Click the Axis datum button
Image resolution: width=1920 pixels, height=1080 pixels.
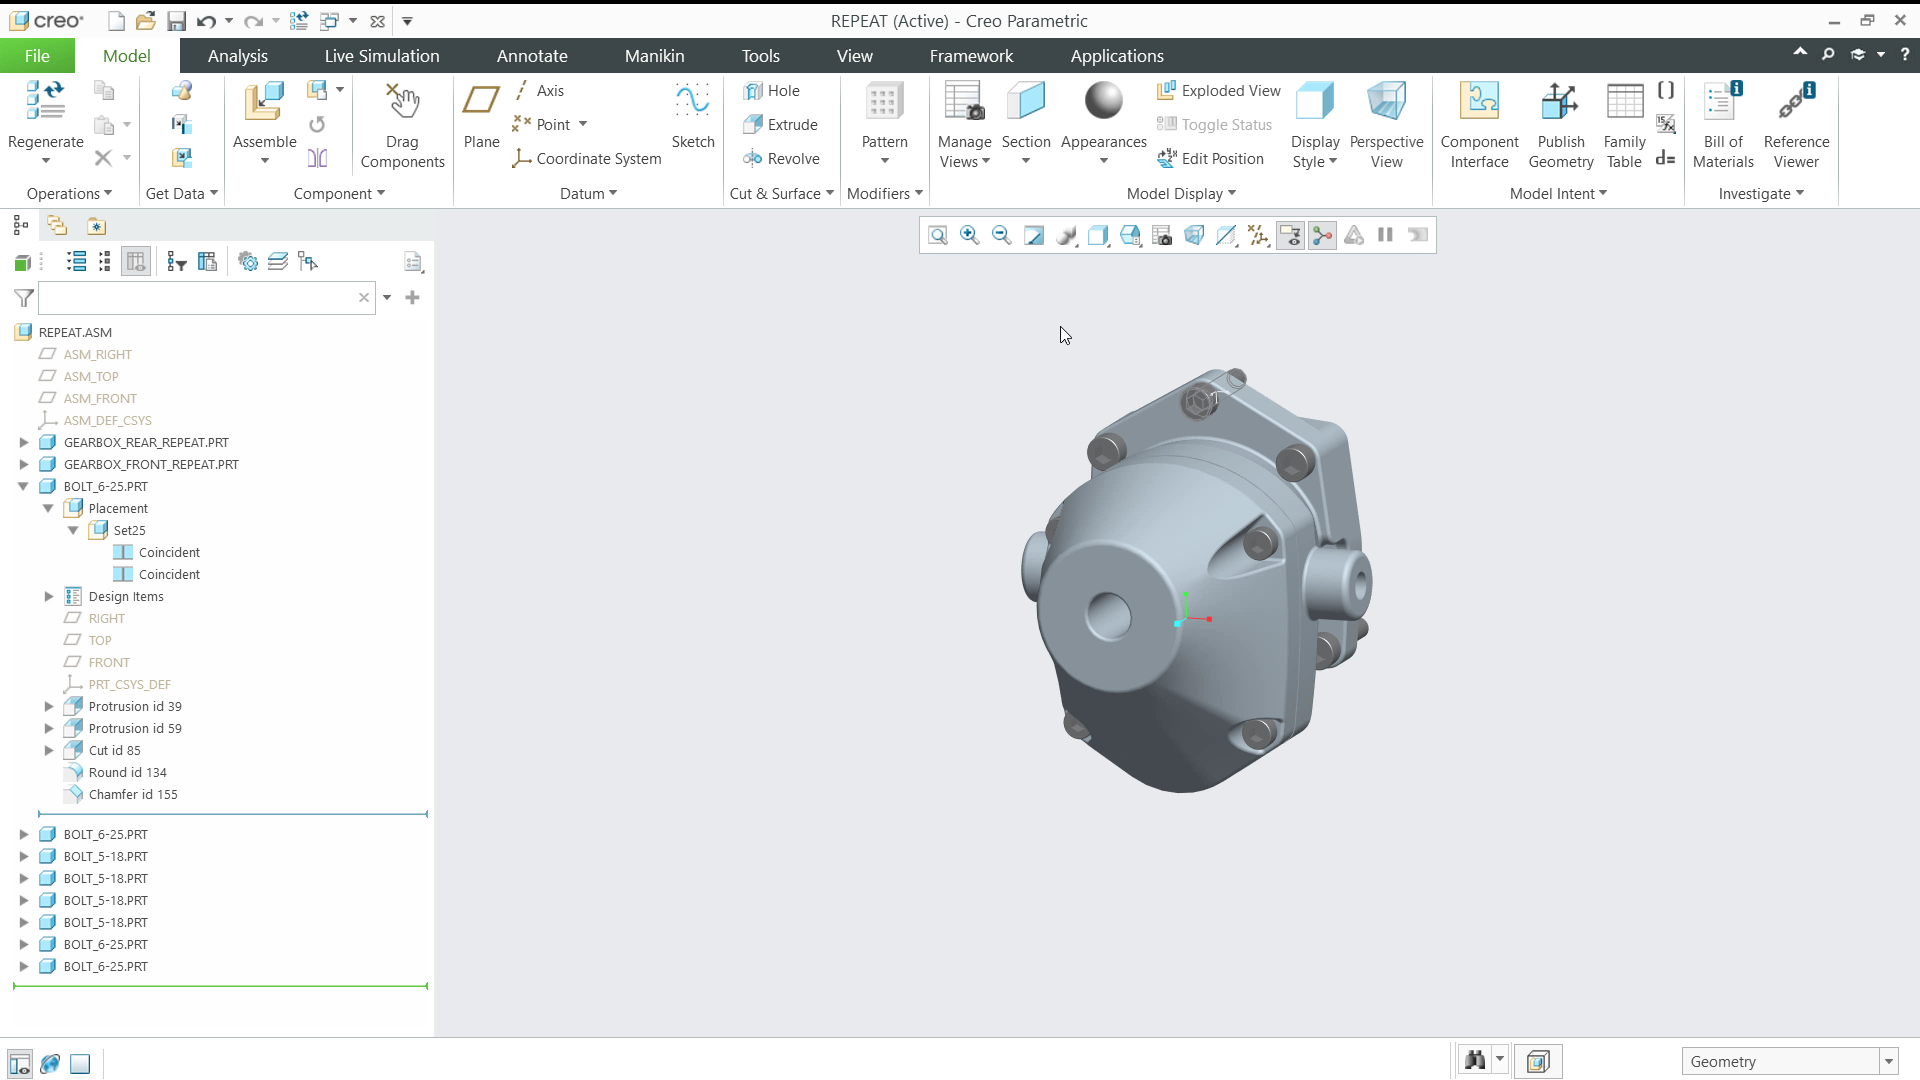click(539, 91)
